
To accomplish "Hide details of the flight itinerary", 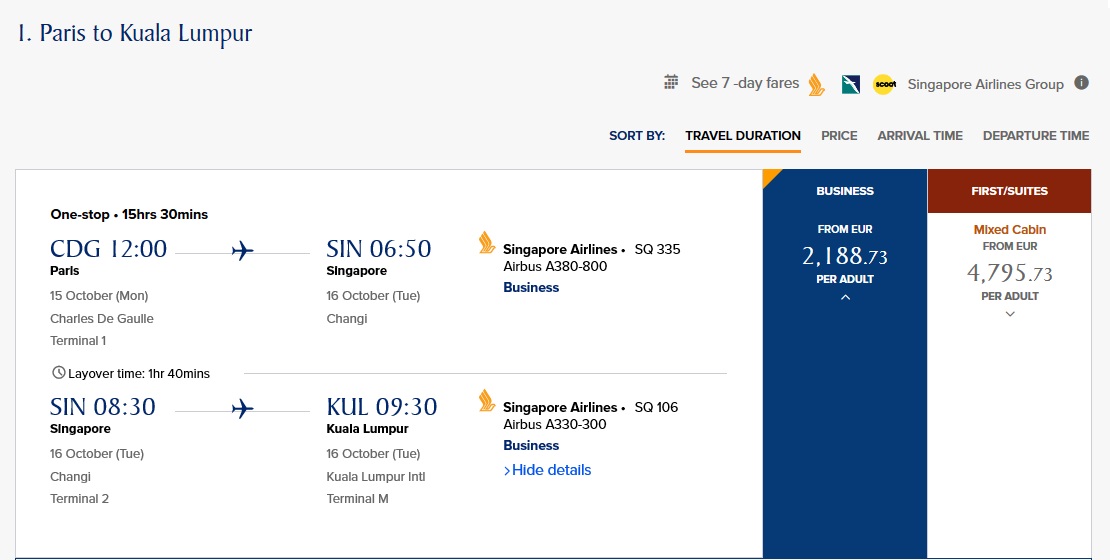I will tap(548, 470).
